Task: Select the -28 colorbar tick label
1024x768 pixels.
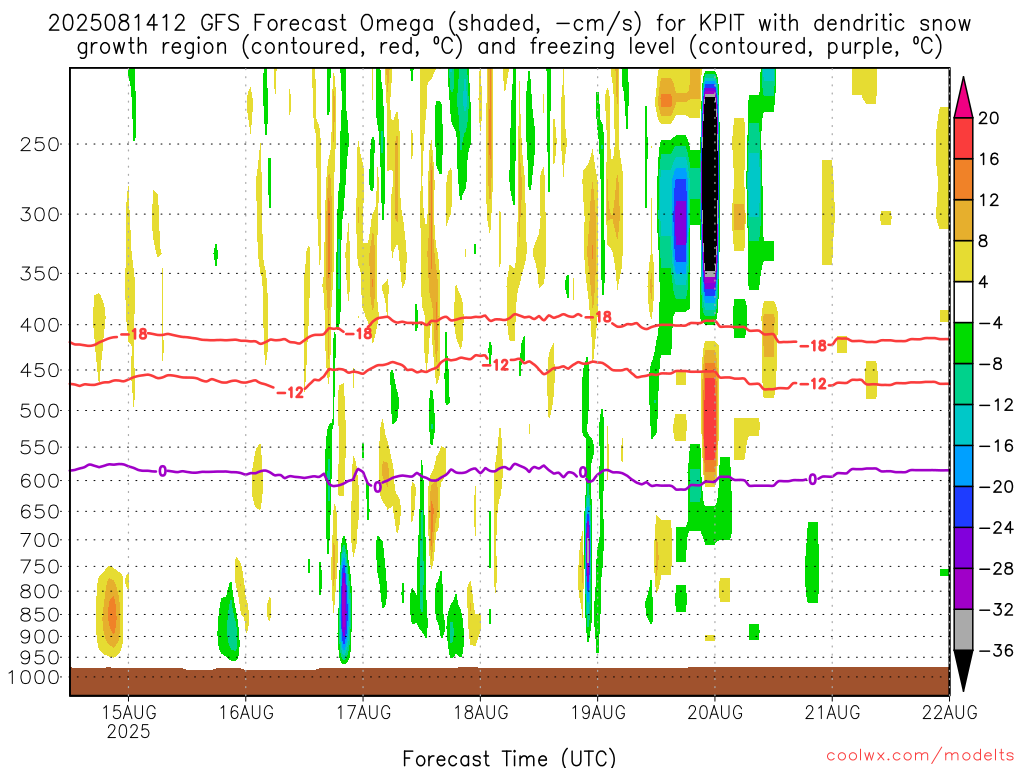Action: point(996,569)
